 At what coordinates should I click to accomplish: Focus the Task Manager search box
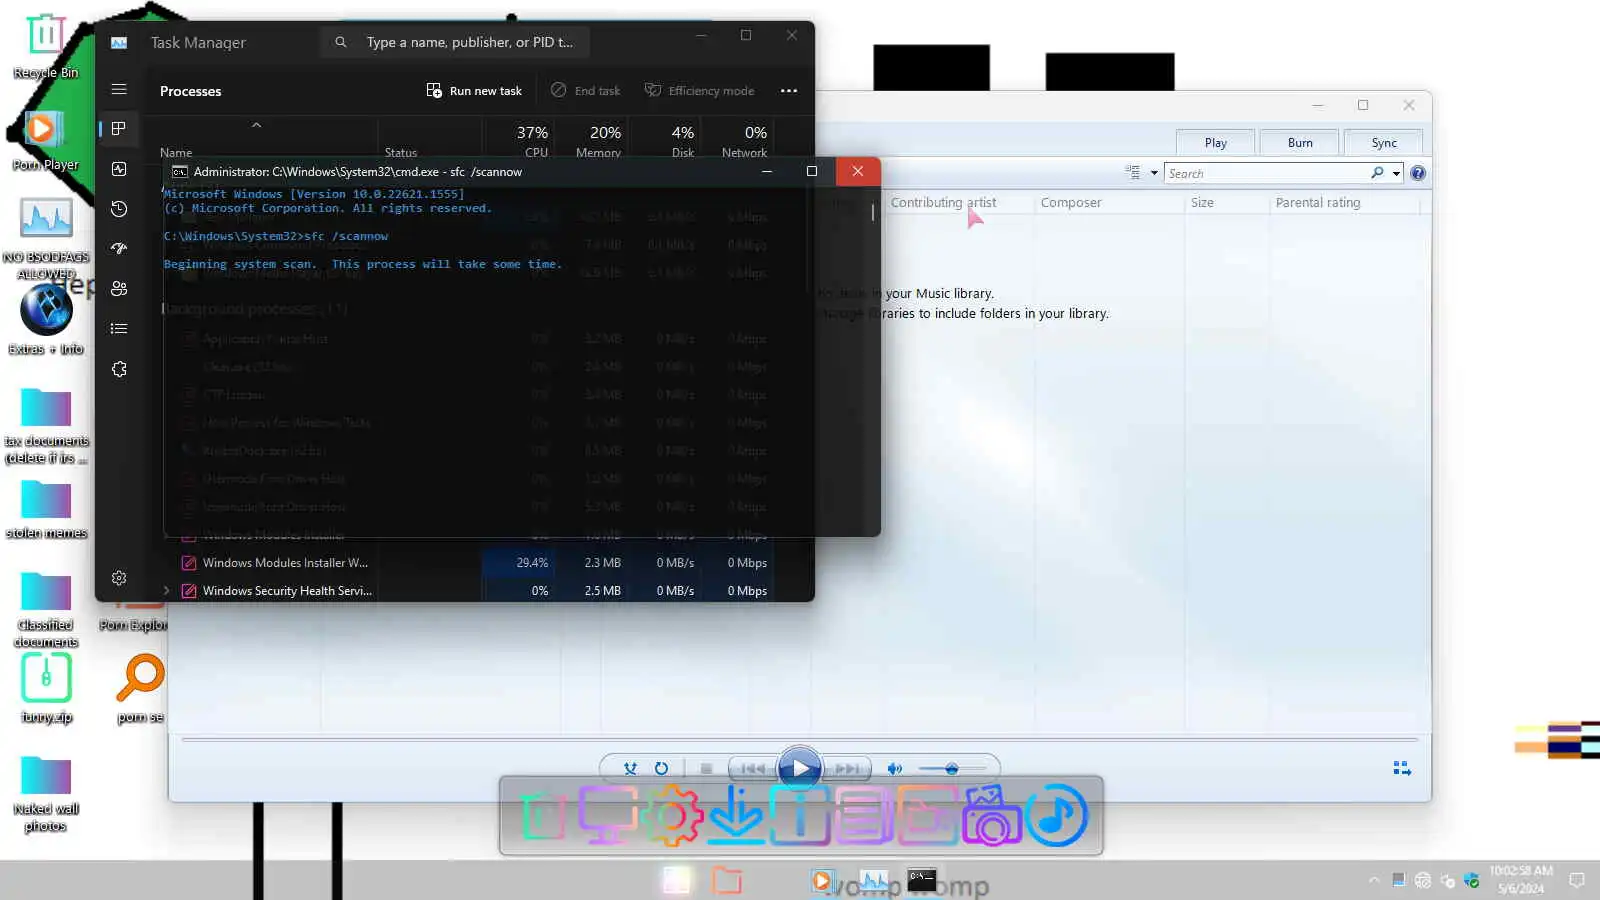tap(456, 42)
